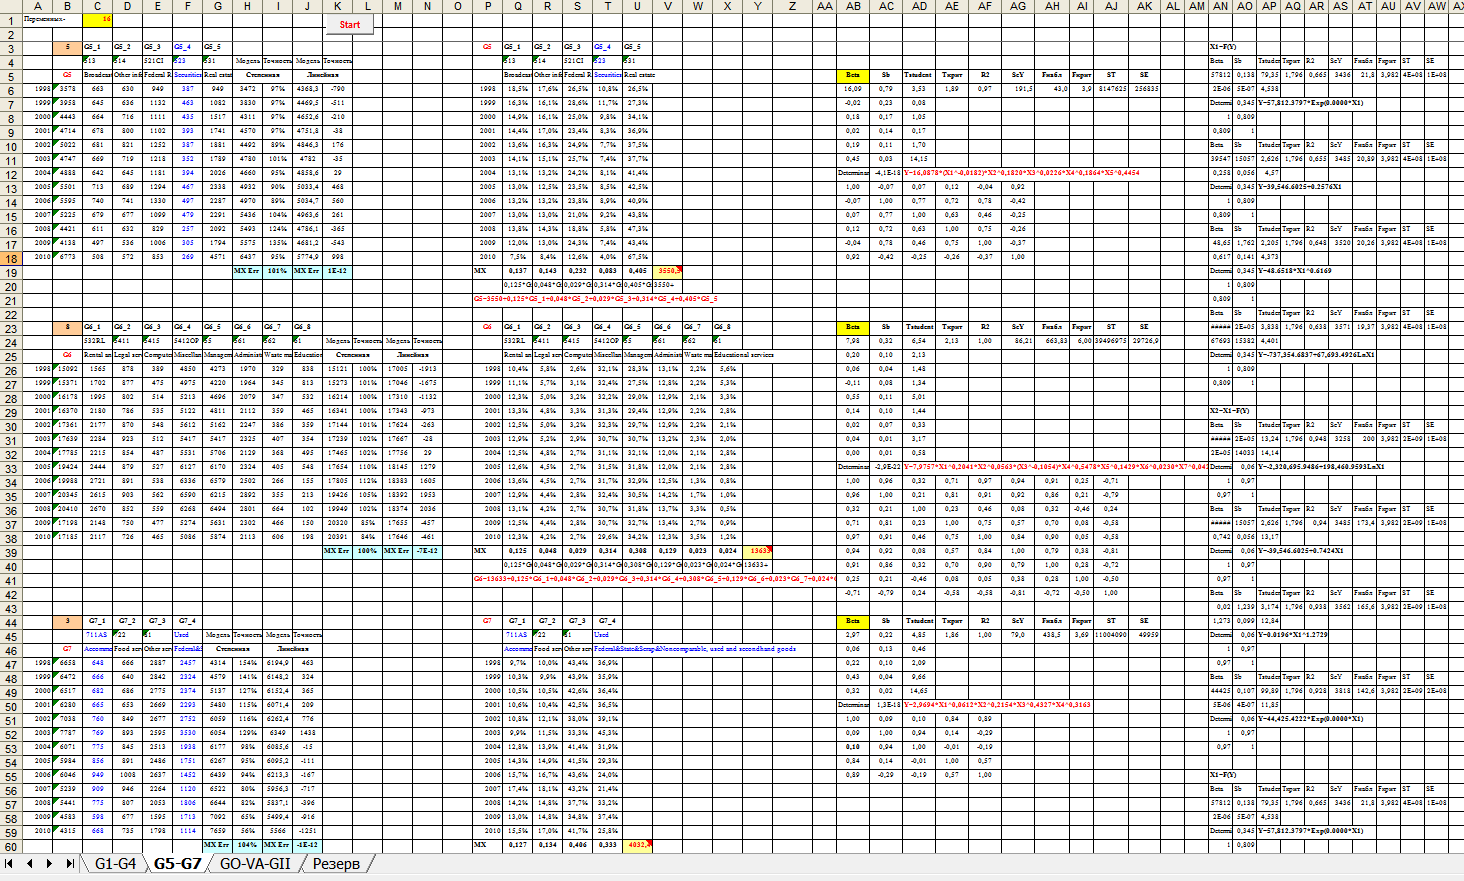The image size is (1464, 881).
Task: Select the yellow Beta header in row 5
Action: tap(852, 75)
